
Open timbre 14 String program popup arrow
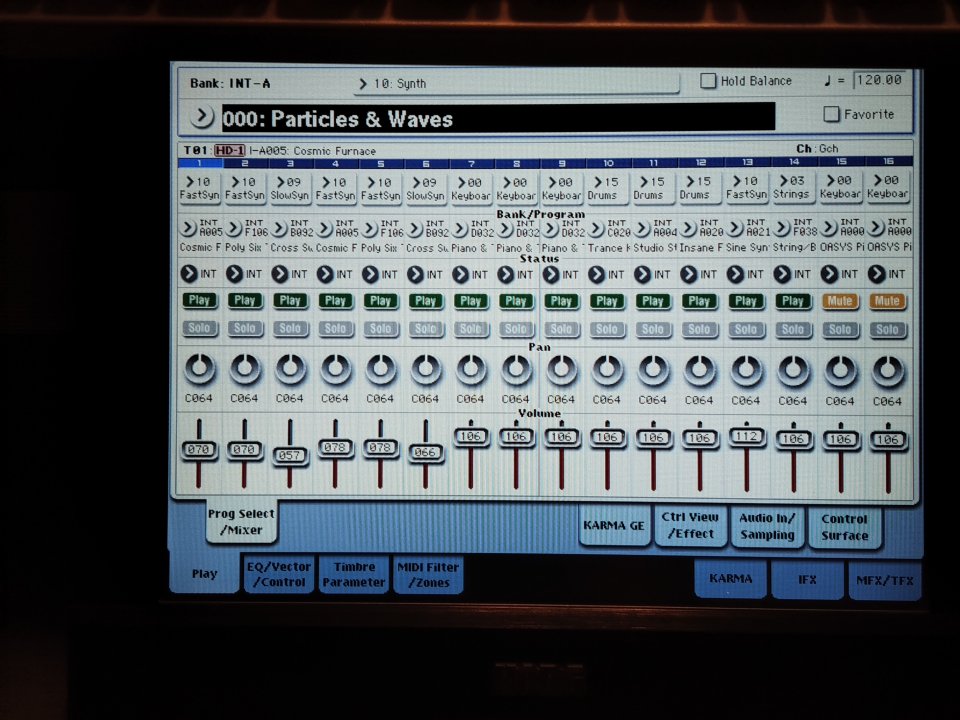point(781,229)
